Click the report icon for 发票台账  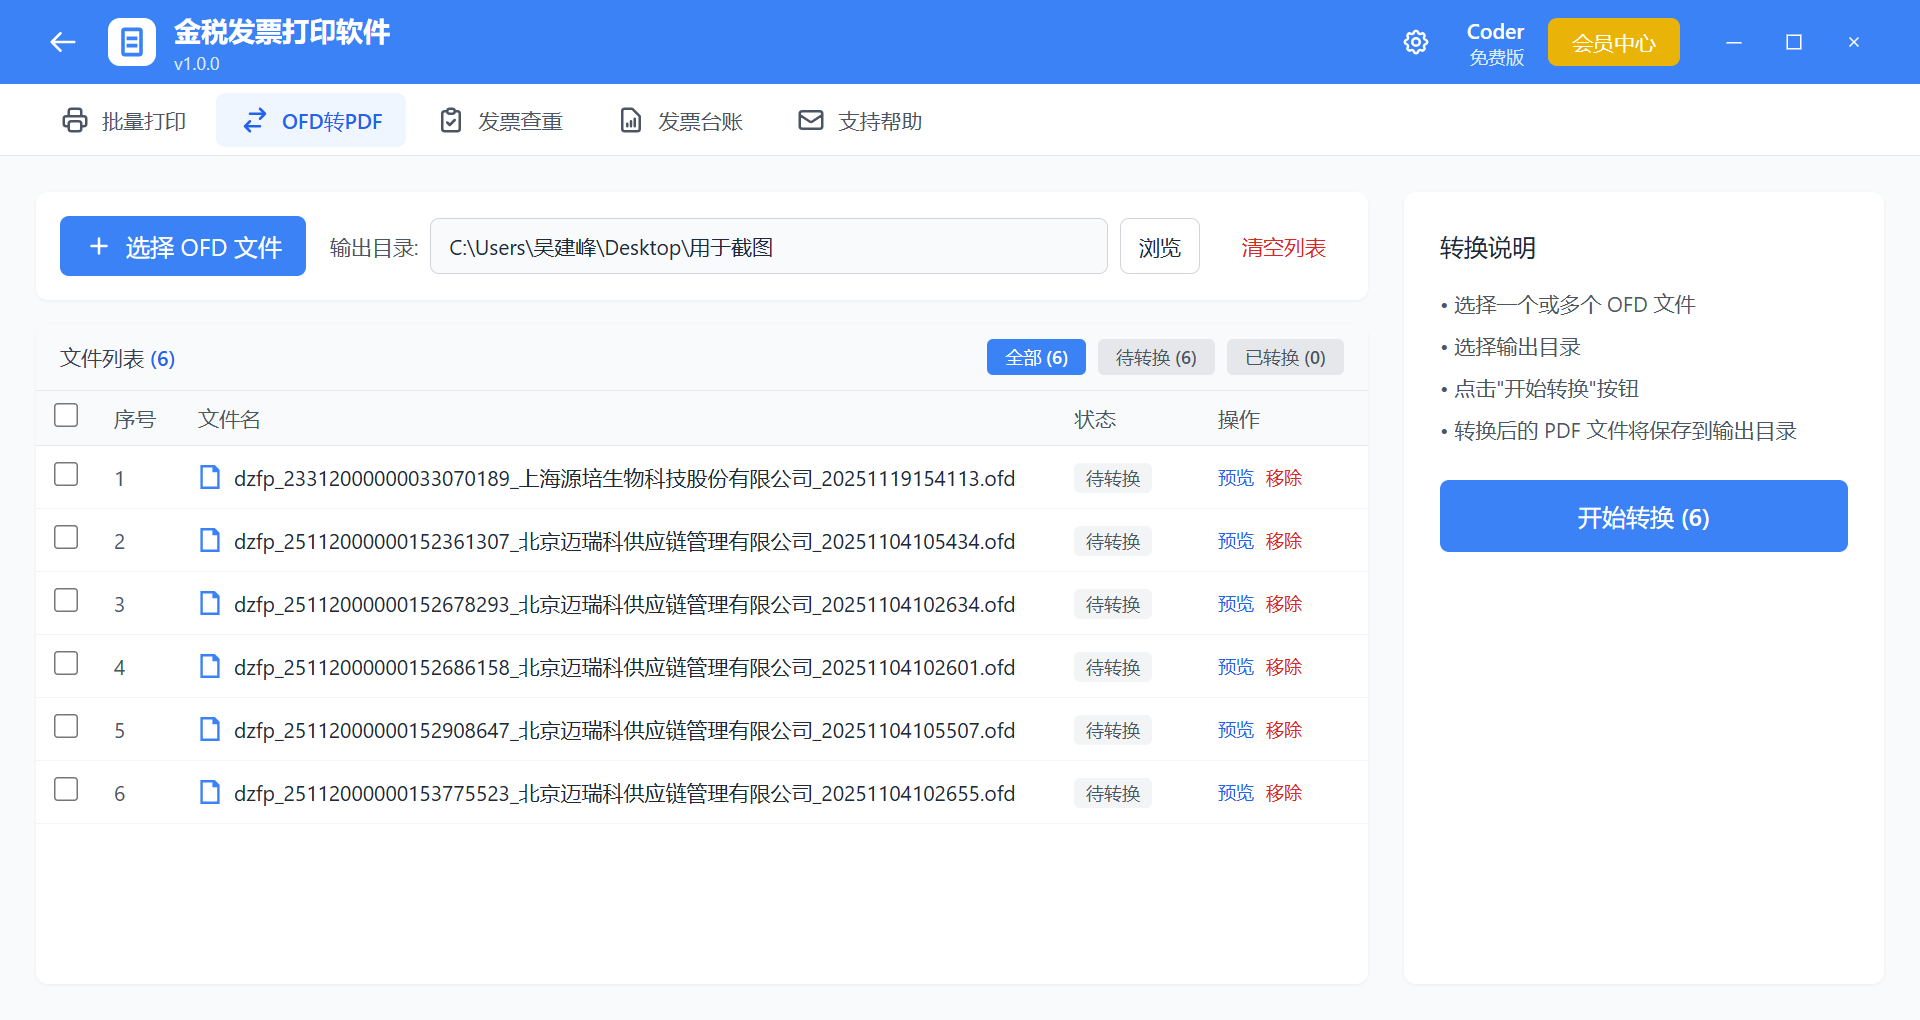(x=631, y=121)
